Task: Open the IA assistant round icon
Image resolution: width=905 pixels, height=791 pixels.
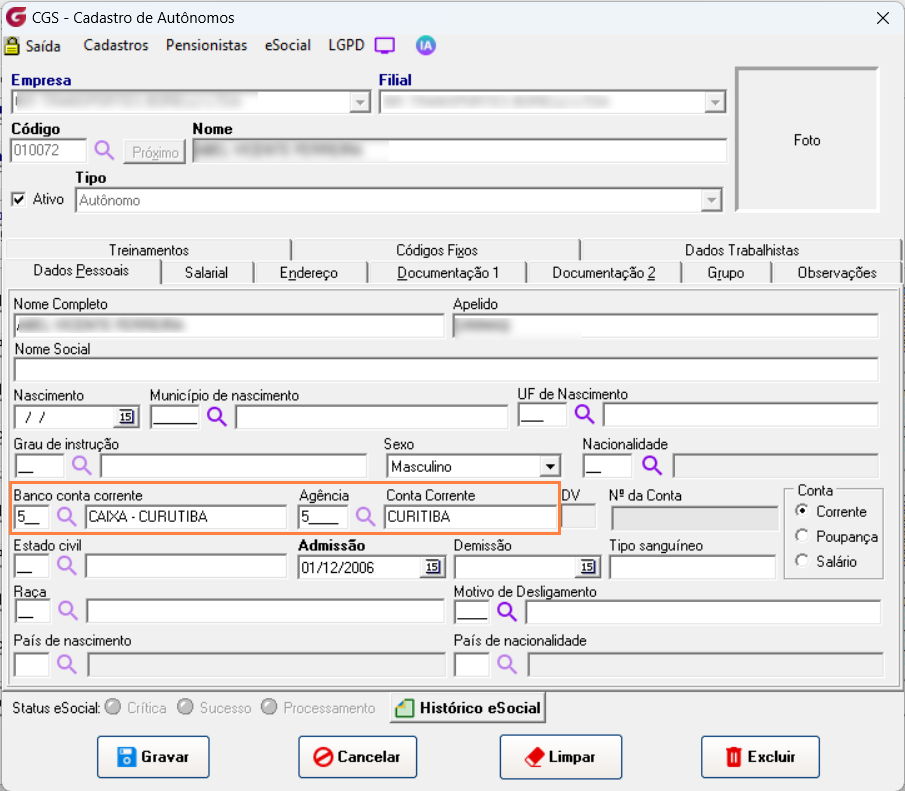Action: (426, 46)
